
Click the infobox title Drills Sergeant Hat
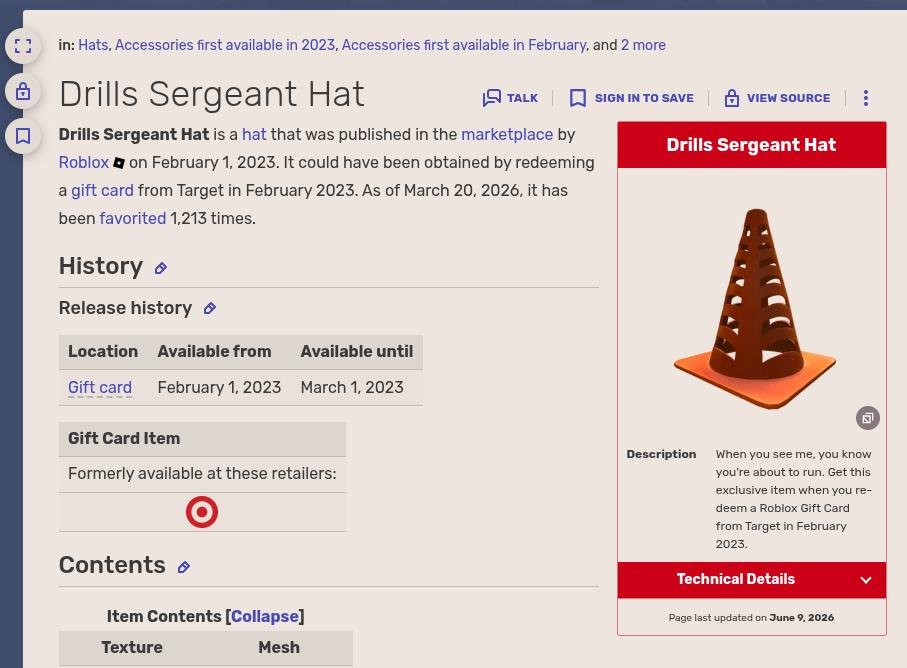click(751, 145)
